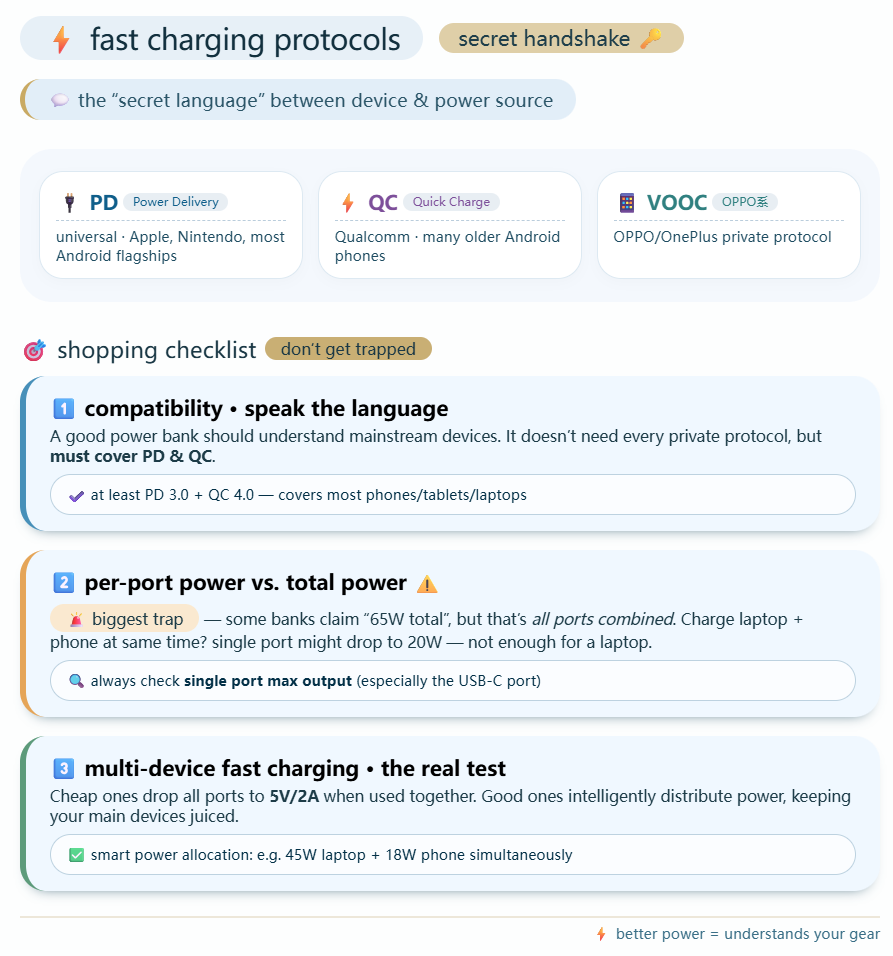The image size is (893, 956).
Task: Select the Quick Charge tag
Action: pyautogui.click(x=451, y=202)
